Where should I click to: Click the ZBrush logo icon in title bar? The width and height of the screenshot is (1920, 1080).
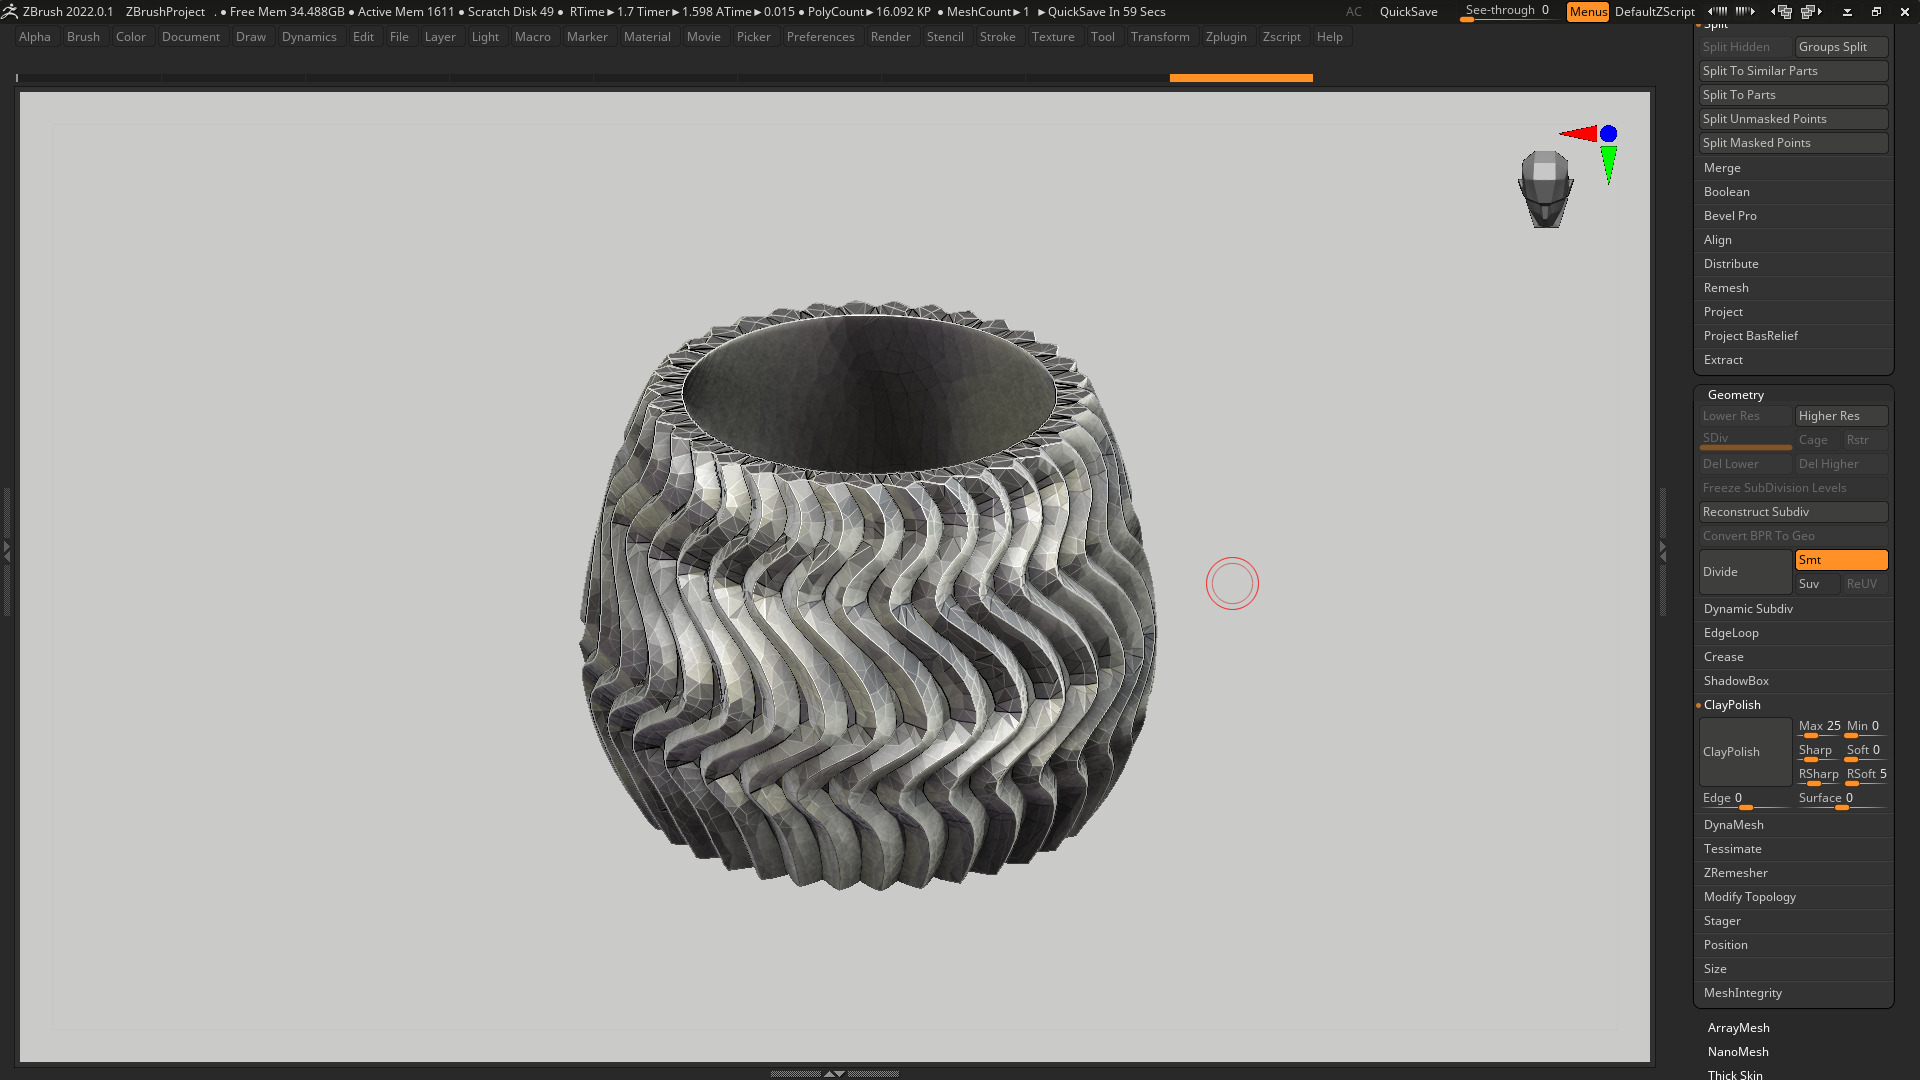pos(9,11)
